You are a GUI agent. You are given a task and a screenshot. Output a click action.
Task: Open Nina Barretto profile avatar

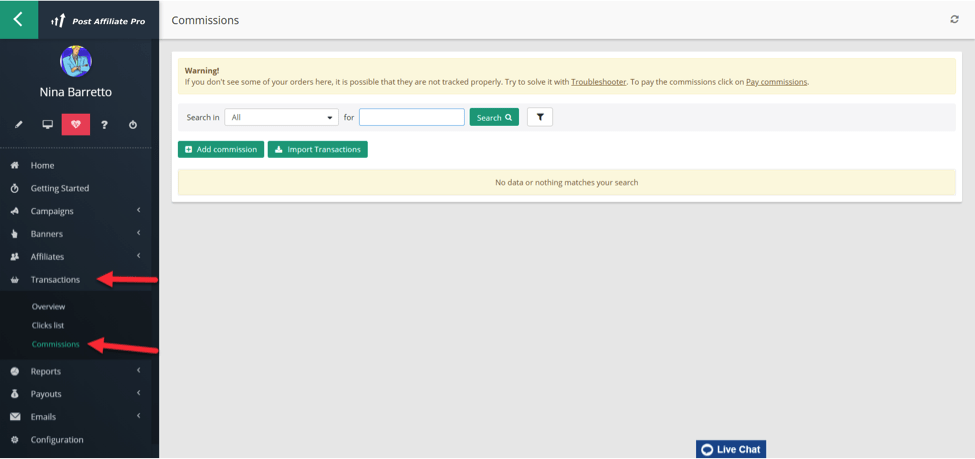[x=76, y=62]
